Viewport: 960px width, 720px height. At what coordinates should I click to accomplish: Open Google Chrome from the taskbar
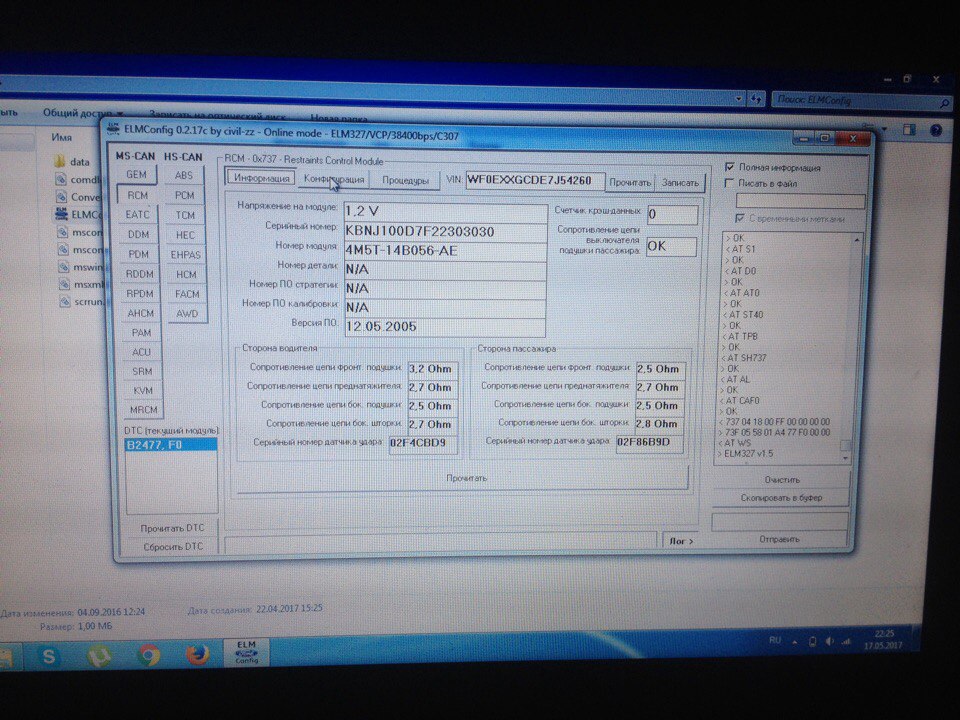click(148, 655)
